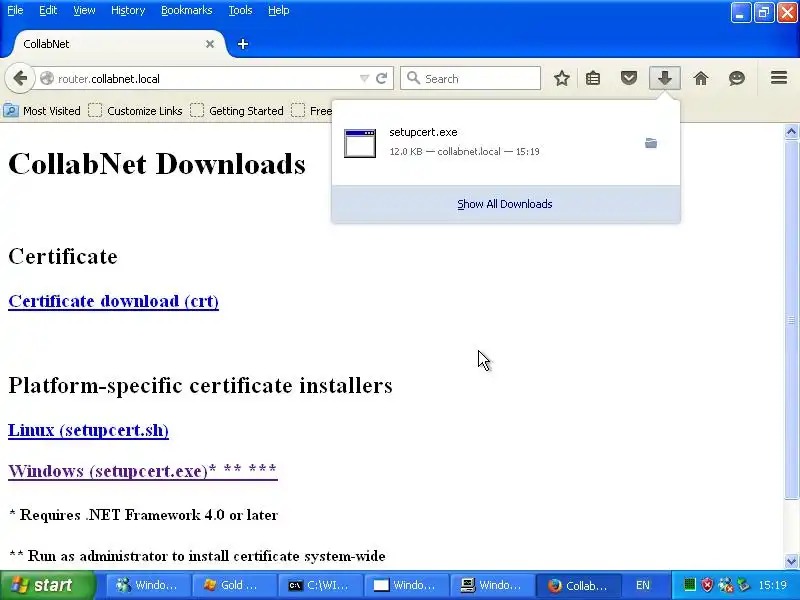This screenshot has width=800, height=600.
Task: Open Getting Started bookmark
Action: click(237, 111)
